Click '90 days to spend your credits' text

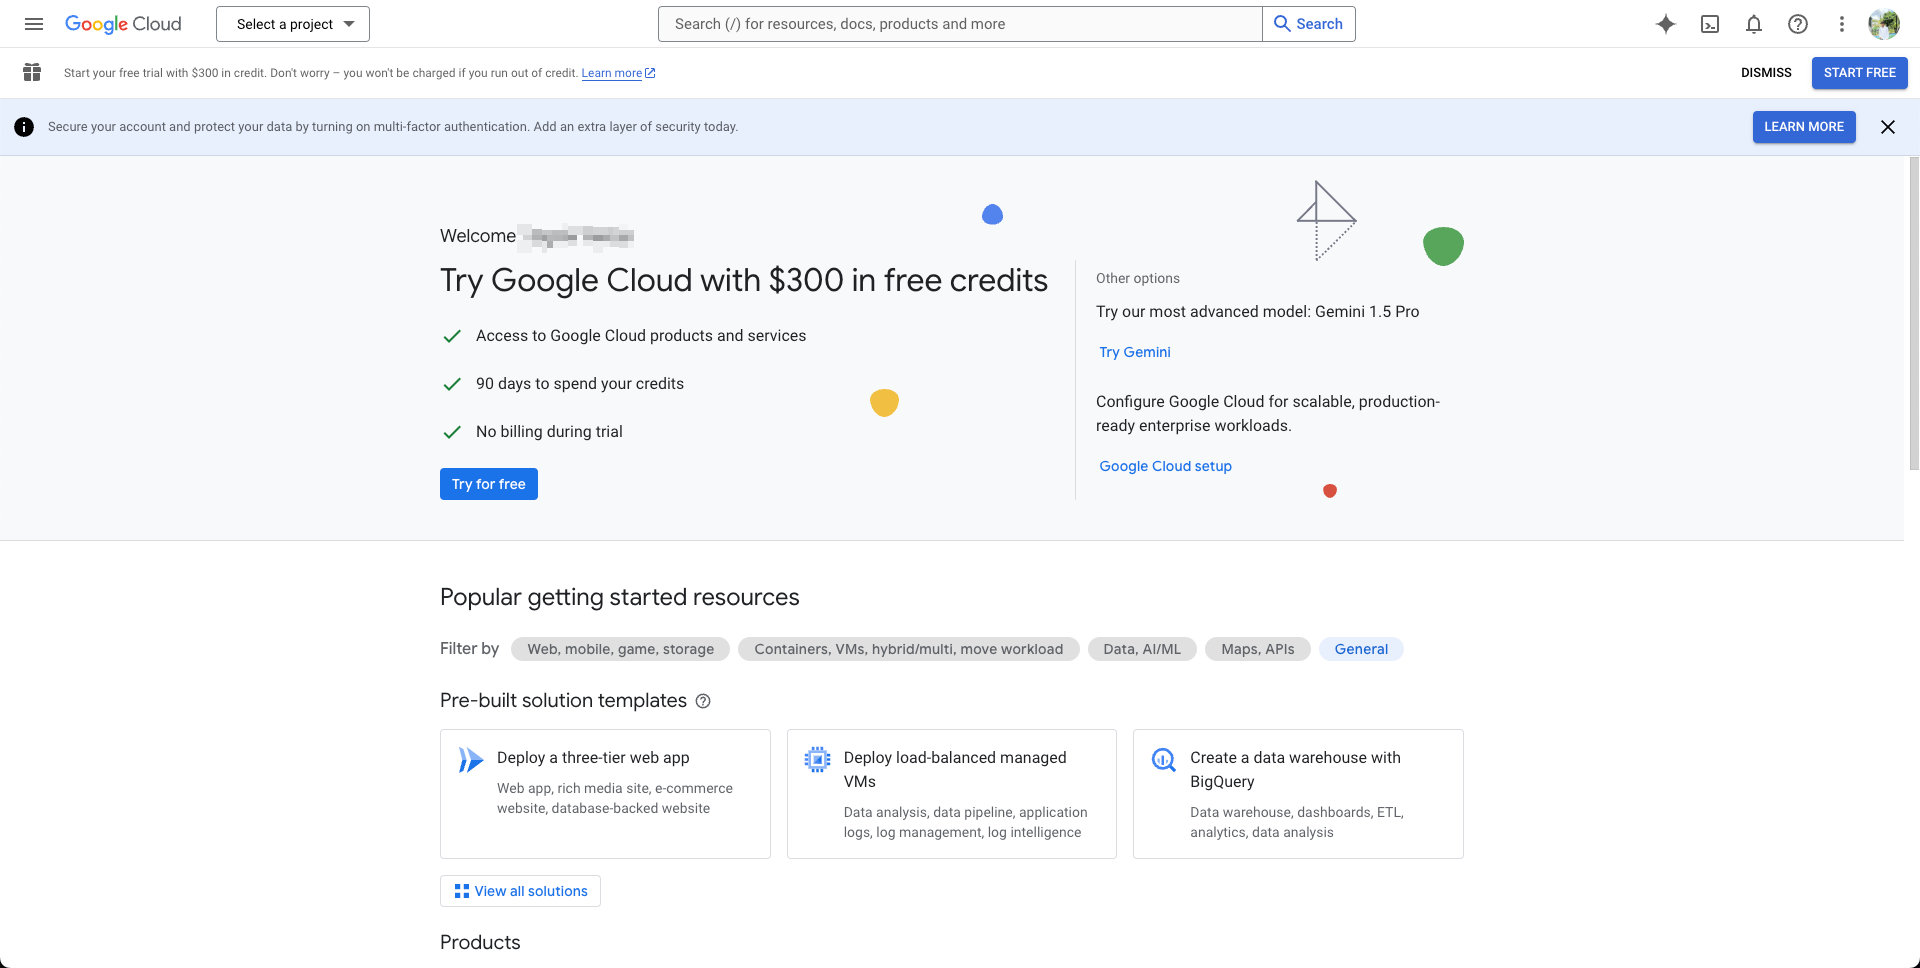580,384
